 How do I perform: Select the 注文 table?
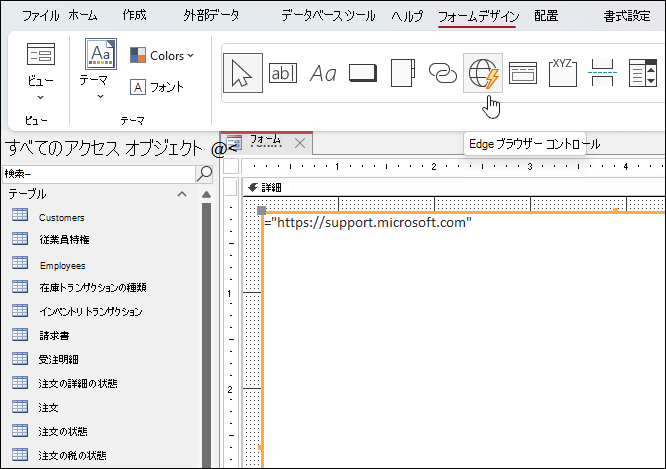[x=48, y=407]
